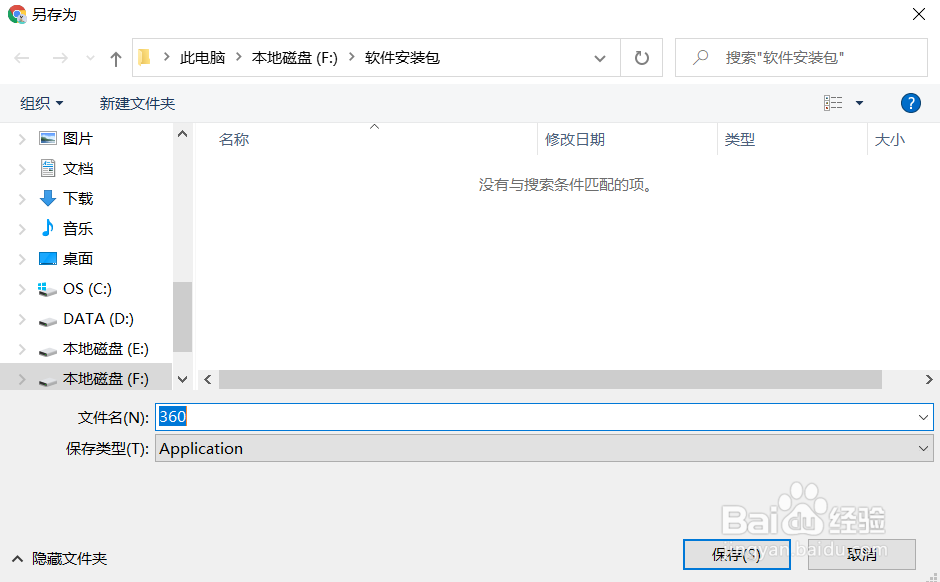Image resolution: width=940 pixels, height=582 pixels.
Task: Click the search box for 软件安装包
Action: coord(800,57)
